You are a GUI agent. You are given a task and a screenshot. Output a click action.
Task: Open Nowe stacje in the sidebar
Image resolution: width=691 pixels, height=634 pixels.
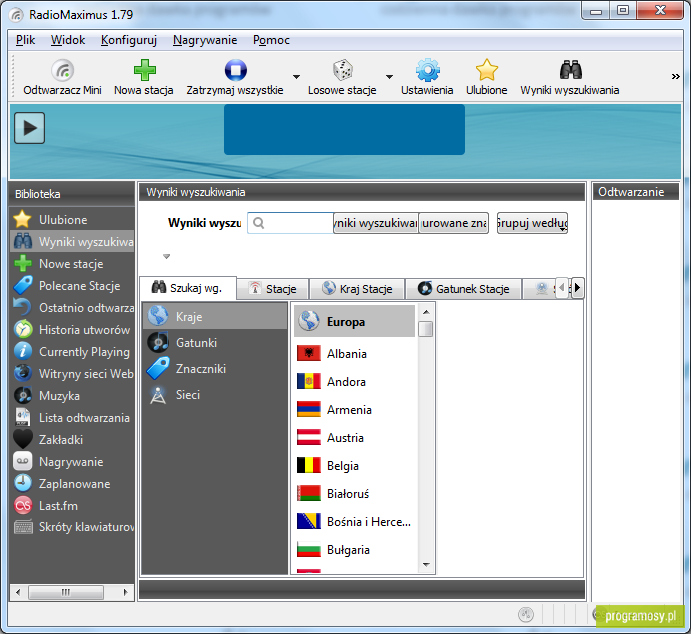click(72, 263)
